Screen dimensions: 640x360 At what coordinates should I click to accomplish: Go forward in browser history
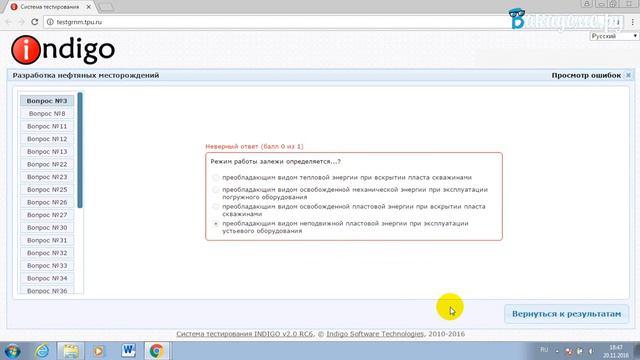pyautogui.click(x=21, y=22)
